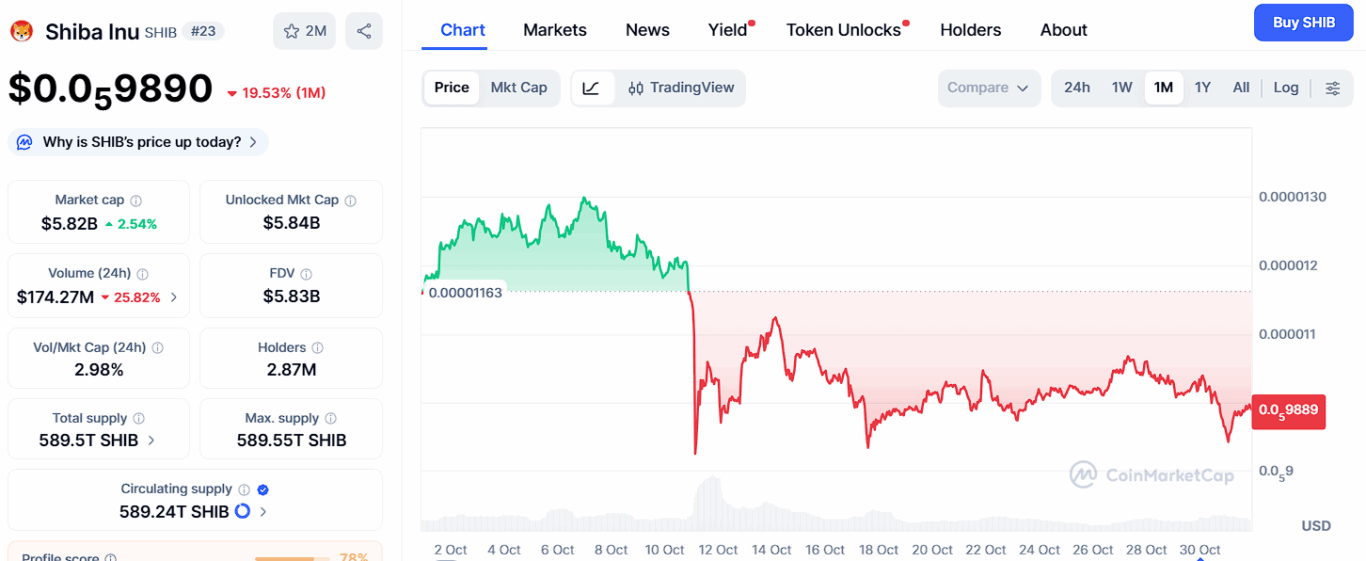Expand the Total supply chevron
Image resolution: width=1366 pixels, height=561 pixels.
[x=152, y=440]
